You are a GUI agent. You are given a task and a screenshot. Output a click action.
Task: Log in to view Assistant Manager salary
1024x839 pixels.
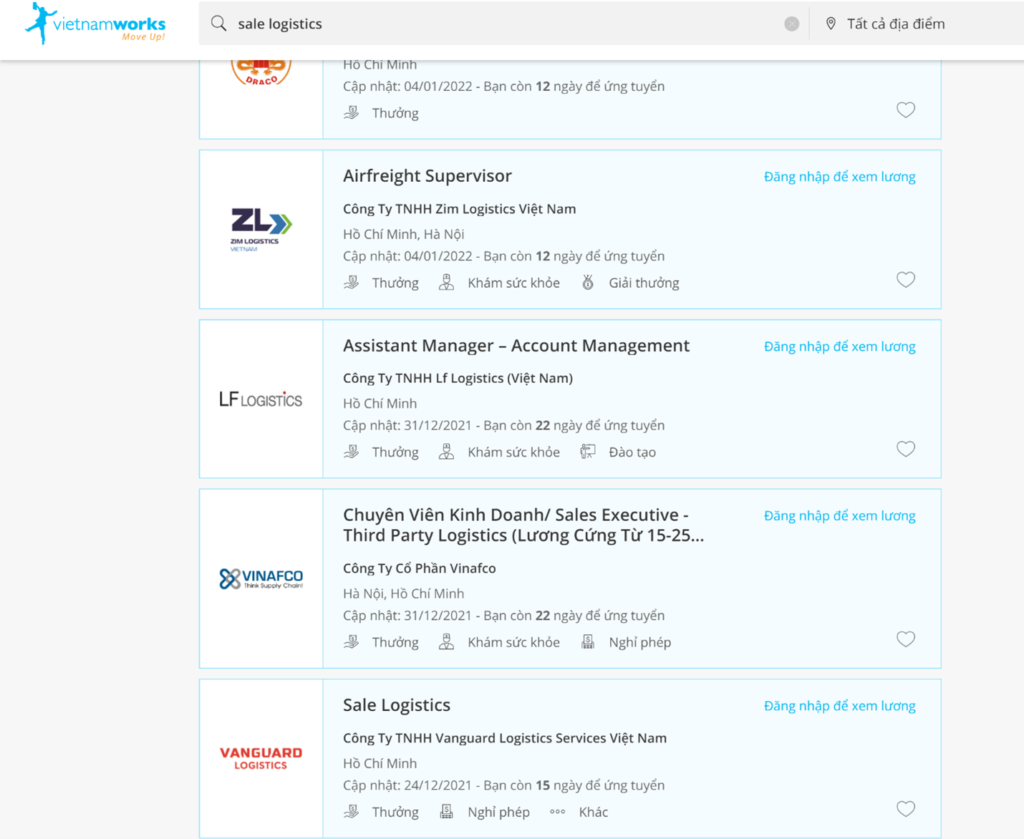839,346
